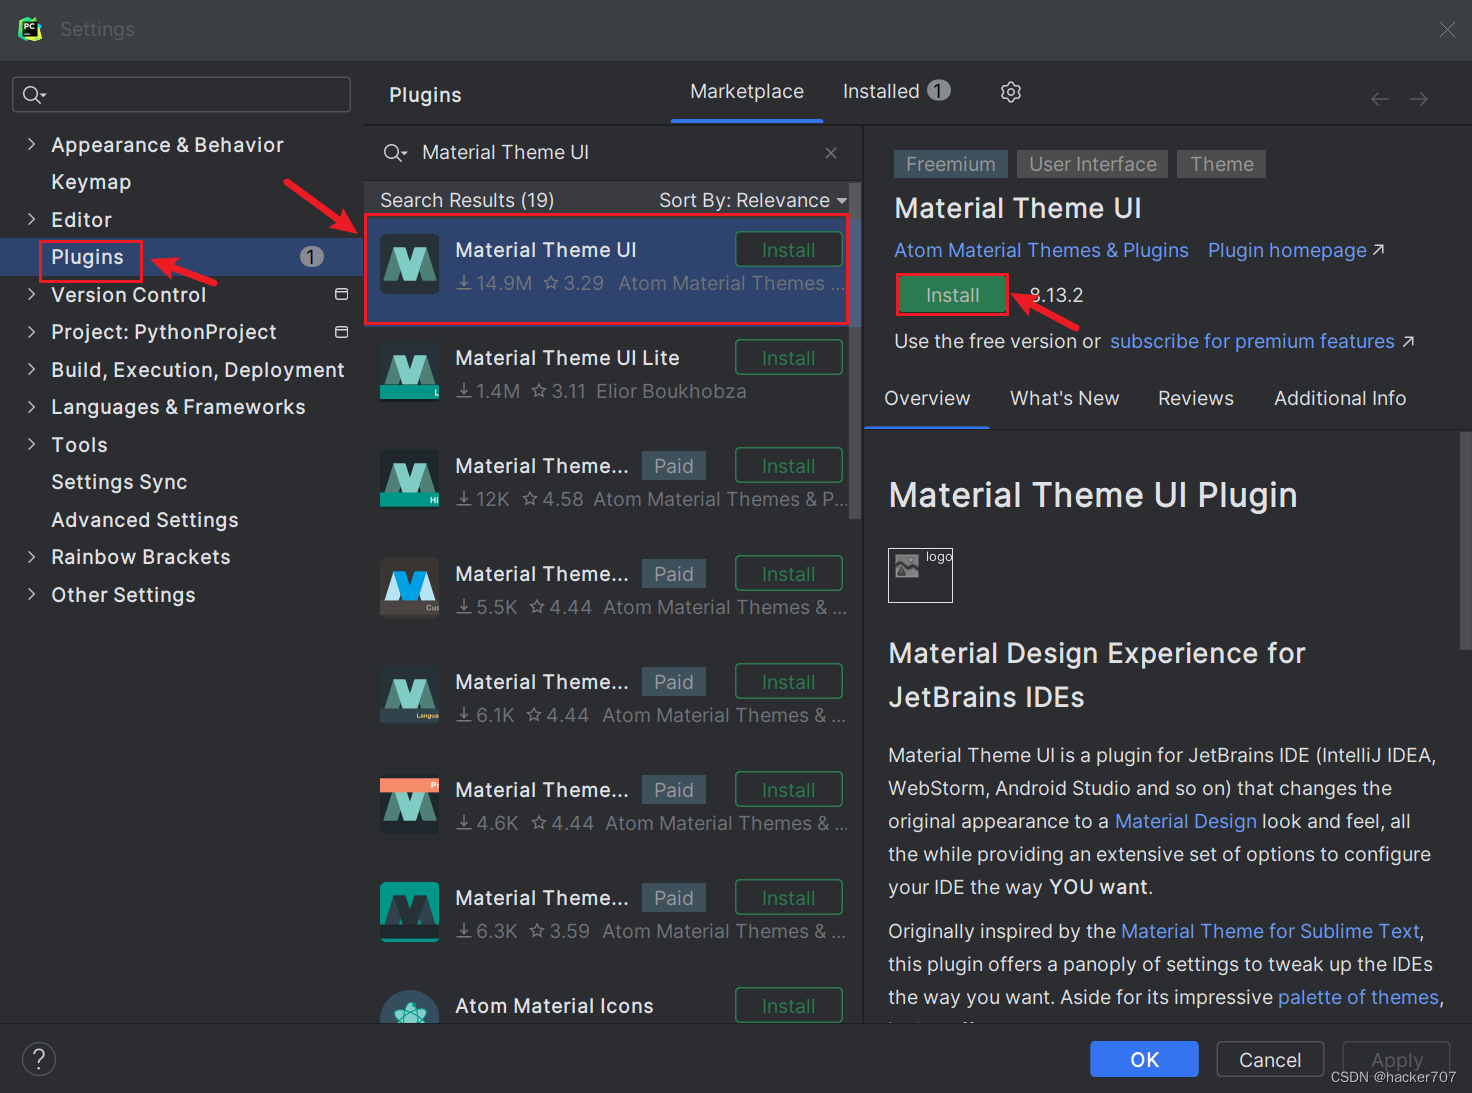1472x1093 pixels.
Task: Expand the Editor settings node
Action: pos(31,220)
